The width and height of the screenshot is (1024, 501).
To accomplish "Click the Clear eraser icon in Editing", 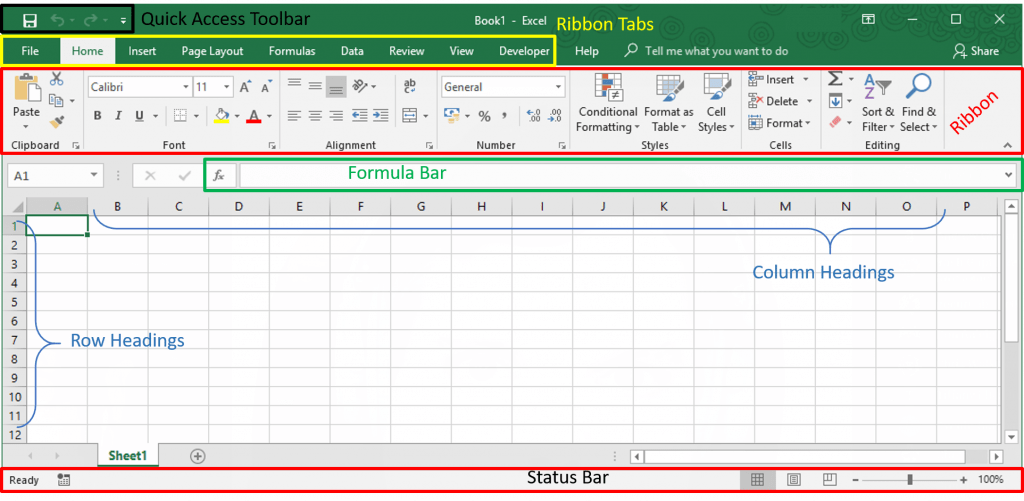I will point(835,122).
